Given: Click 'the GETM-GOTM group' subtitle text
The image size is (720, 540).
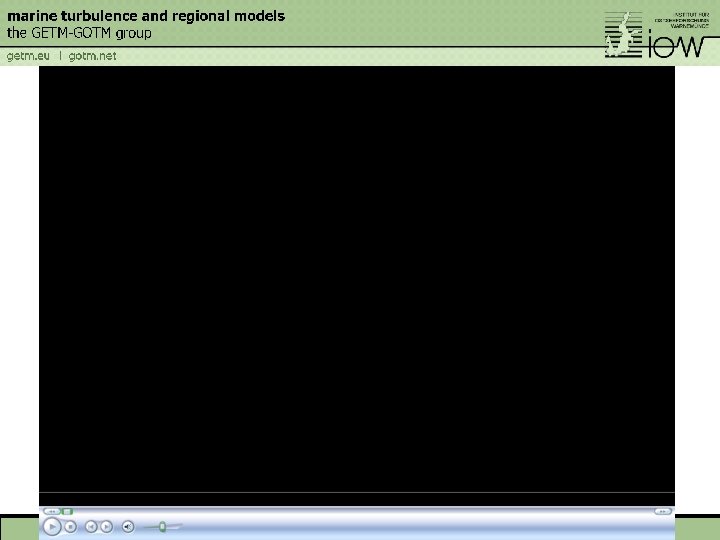Looking at the screenshot, I should point(79,33).
